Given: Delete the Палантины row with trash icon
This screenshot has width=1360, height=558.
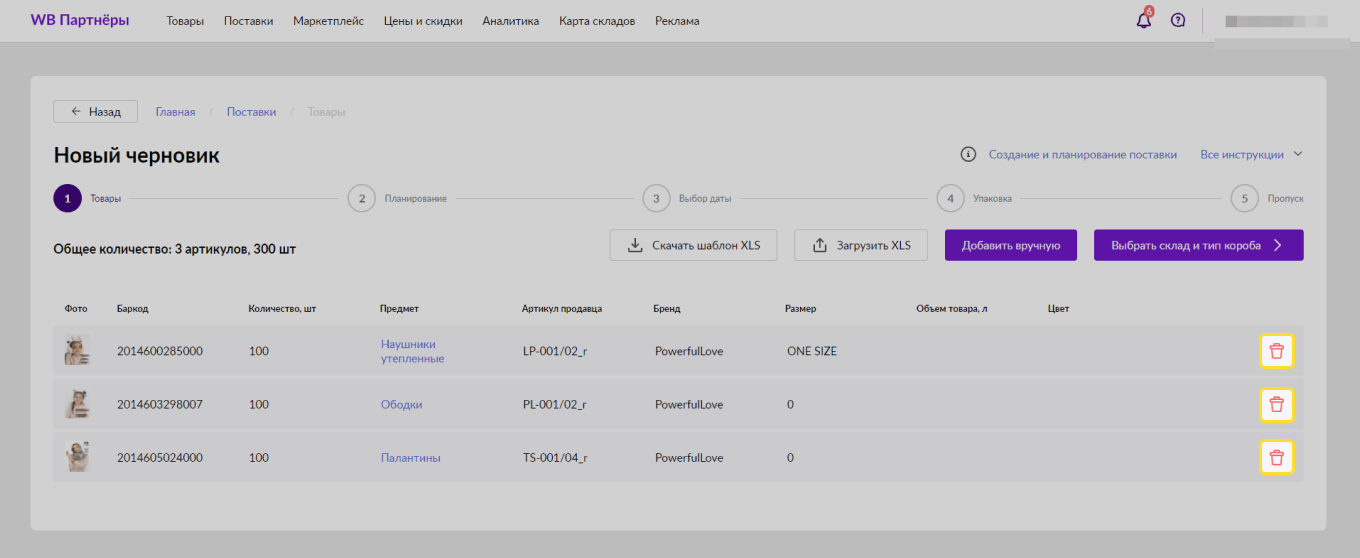Looking at the screenshot, I should click(1276, 457).
